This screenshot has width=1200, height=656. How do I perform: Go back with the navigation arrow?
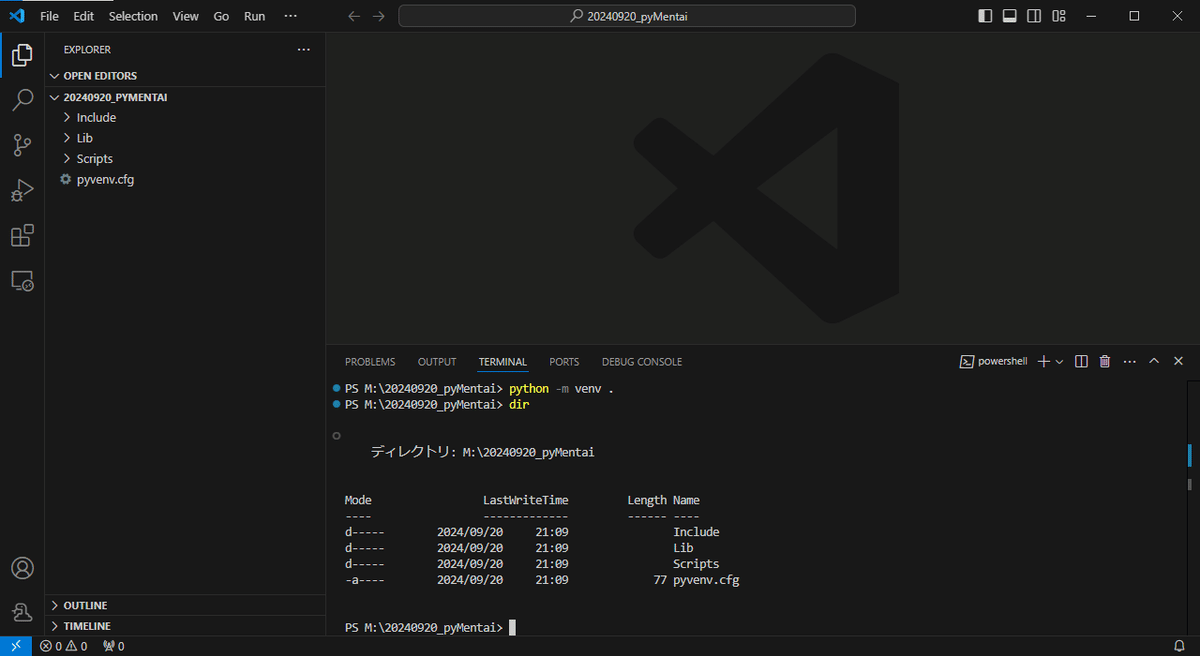click(x=353, y=16)
